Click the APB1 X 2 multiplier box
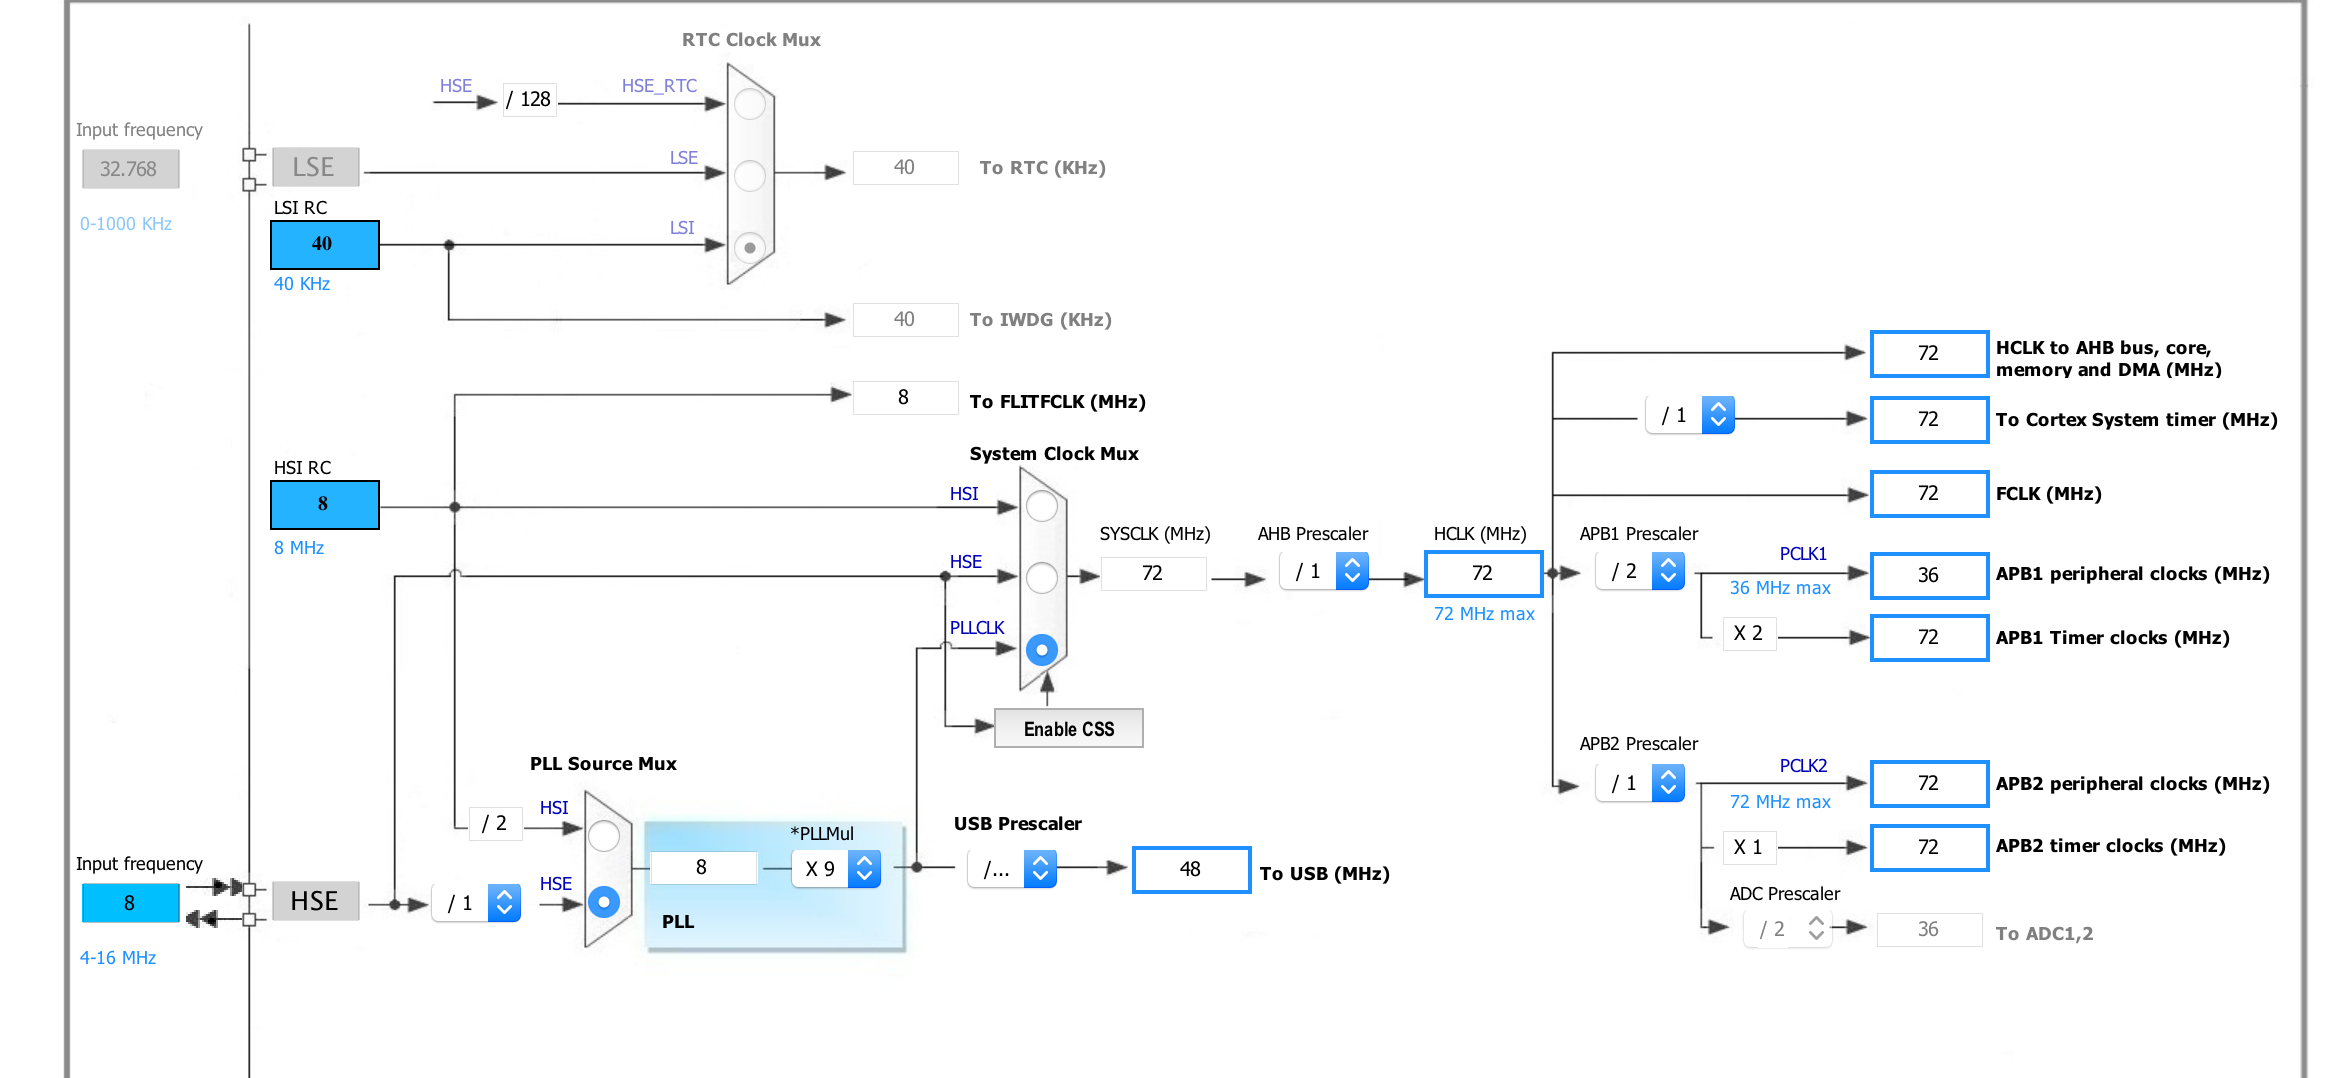 coord(1749,633)
